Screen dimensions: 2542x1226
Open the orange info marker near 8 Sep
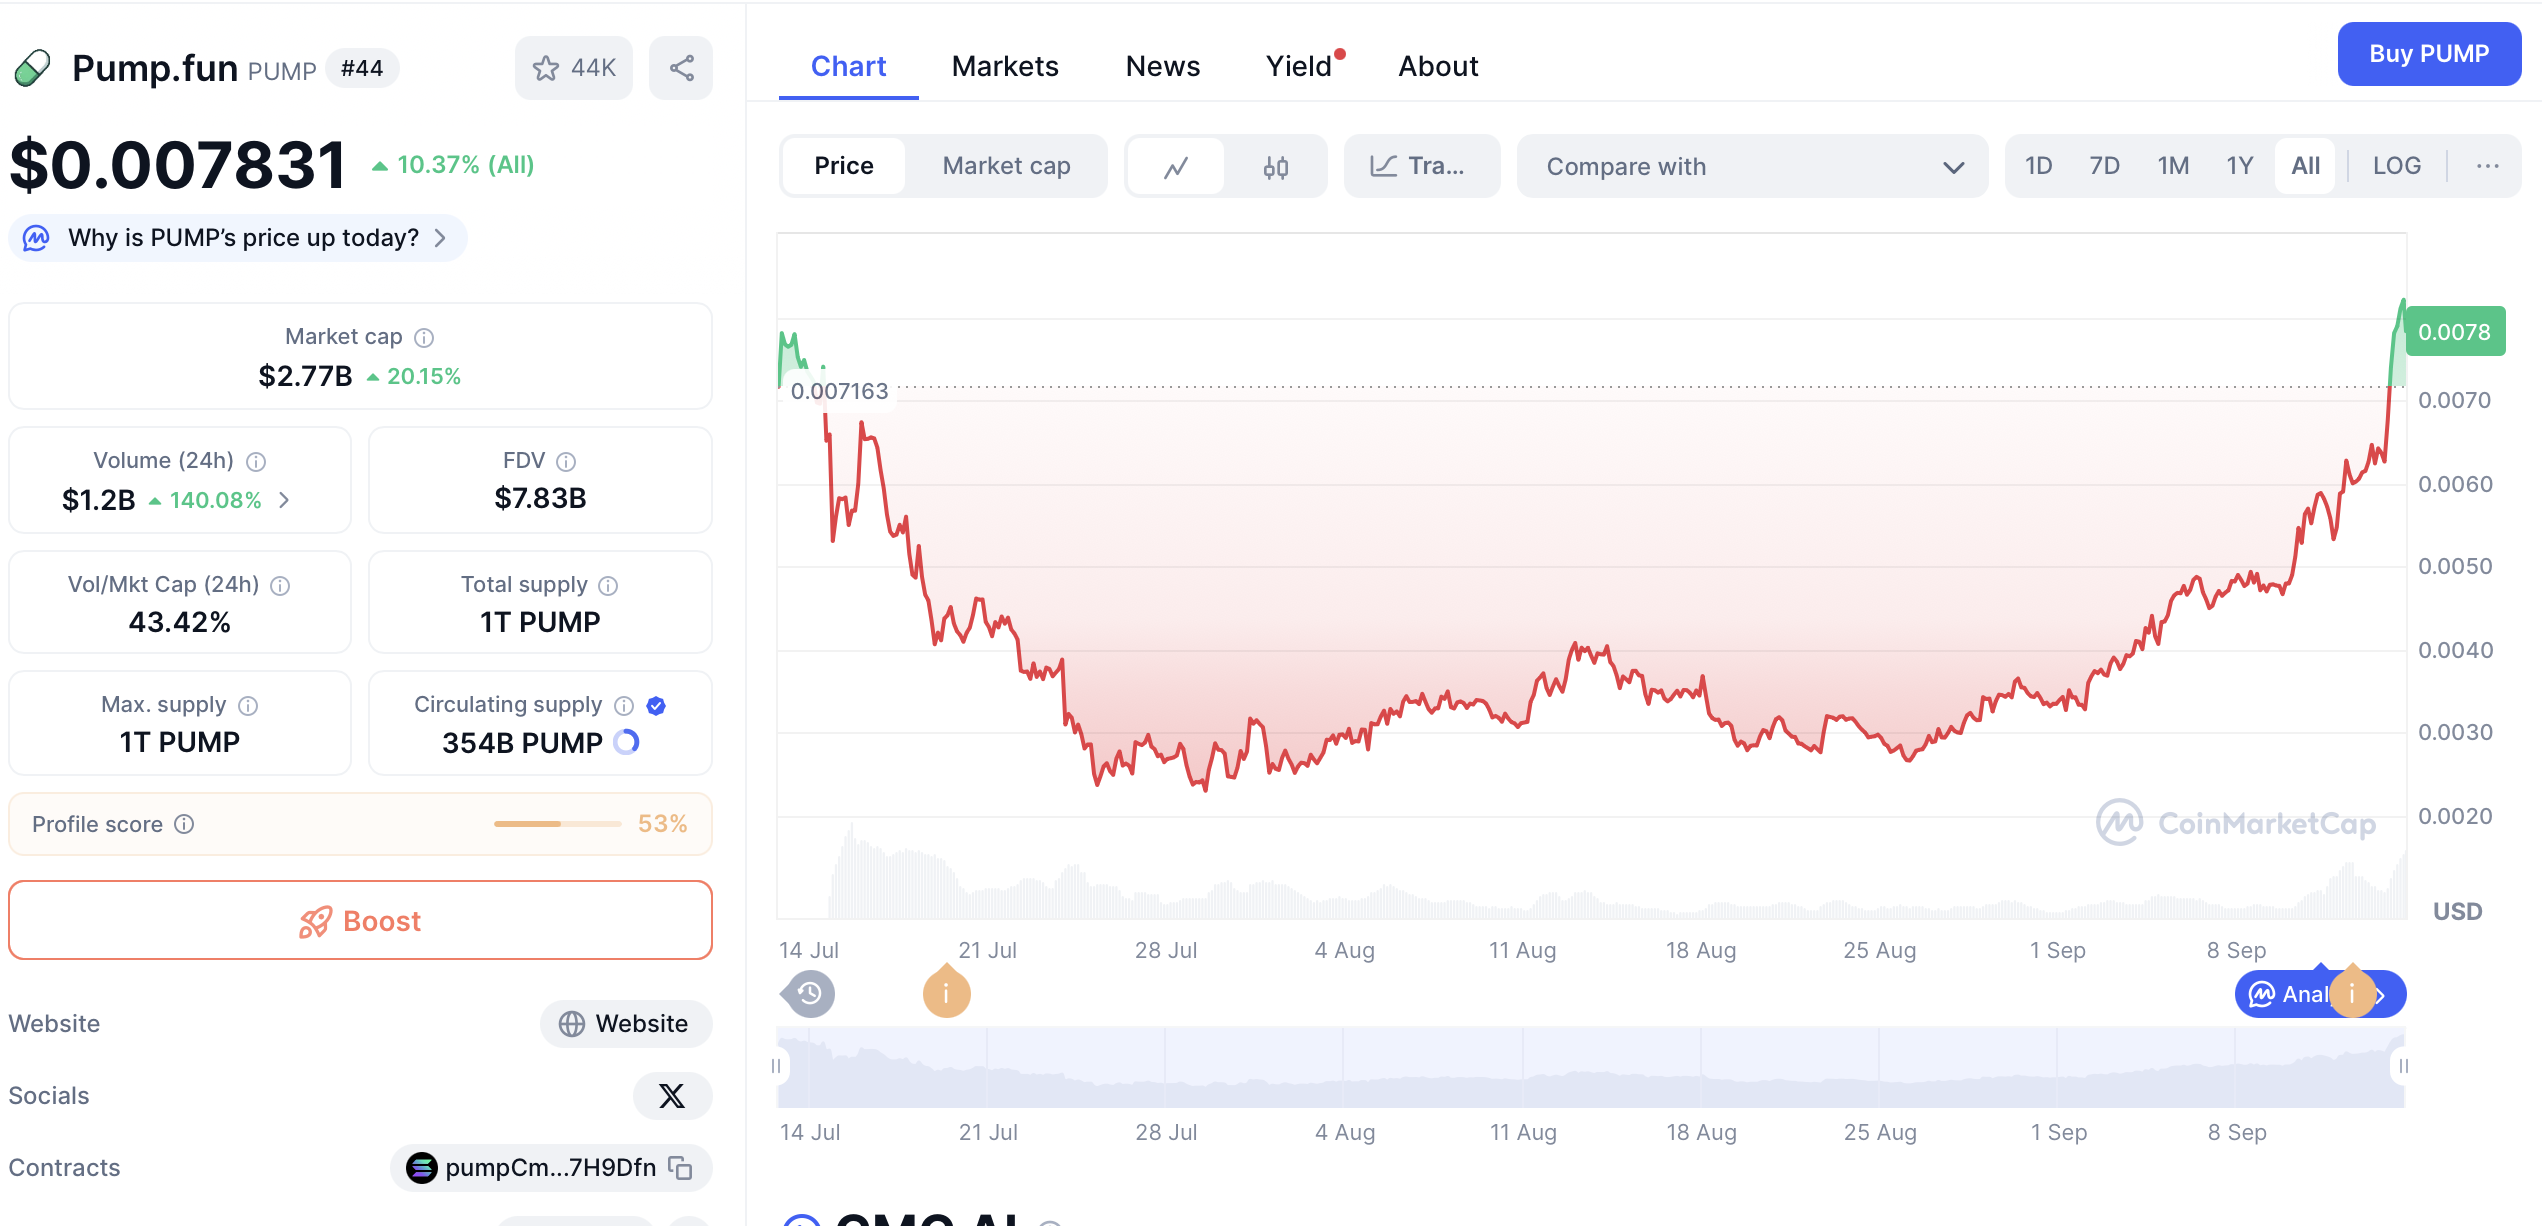click(x=2351, y=994)
